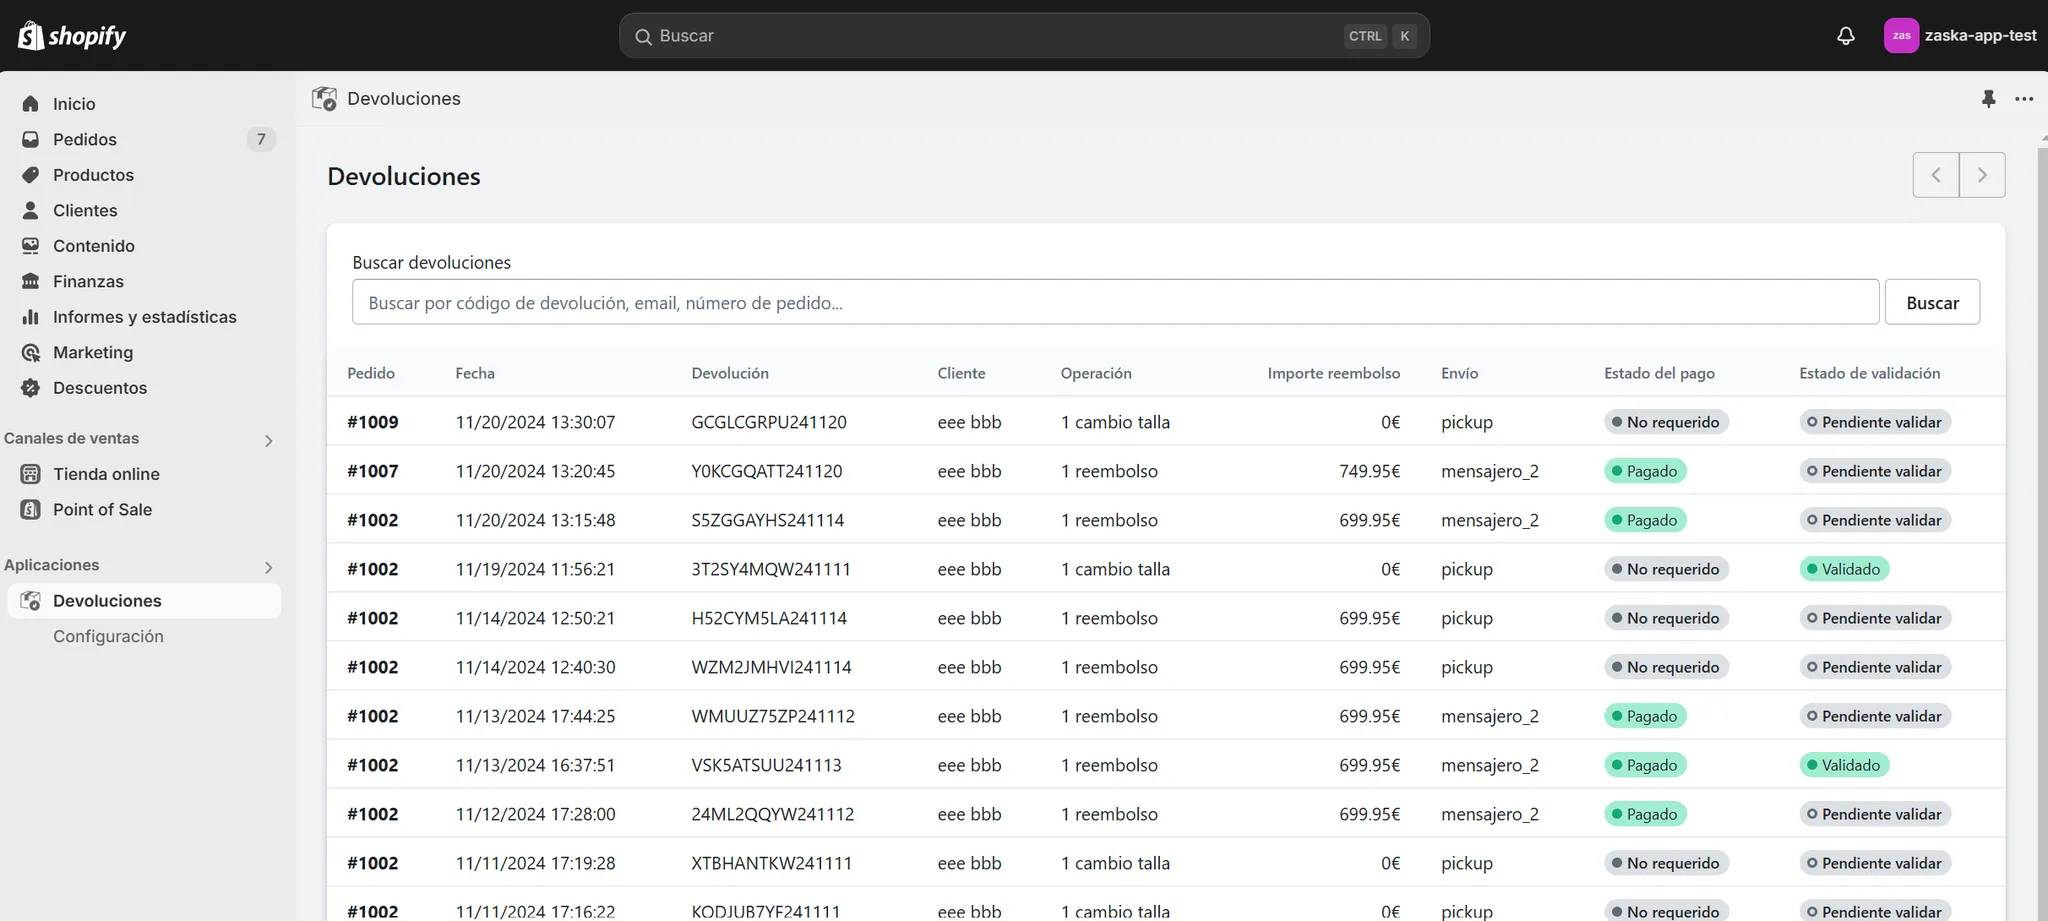This screenshot has height=921, width=2048.
Task: Click Pagado badge in S5ZGGAYHS241114 row
Action: 1645,520
